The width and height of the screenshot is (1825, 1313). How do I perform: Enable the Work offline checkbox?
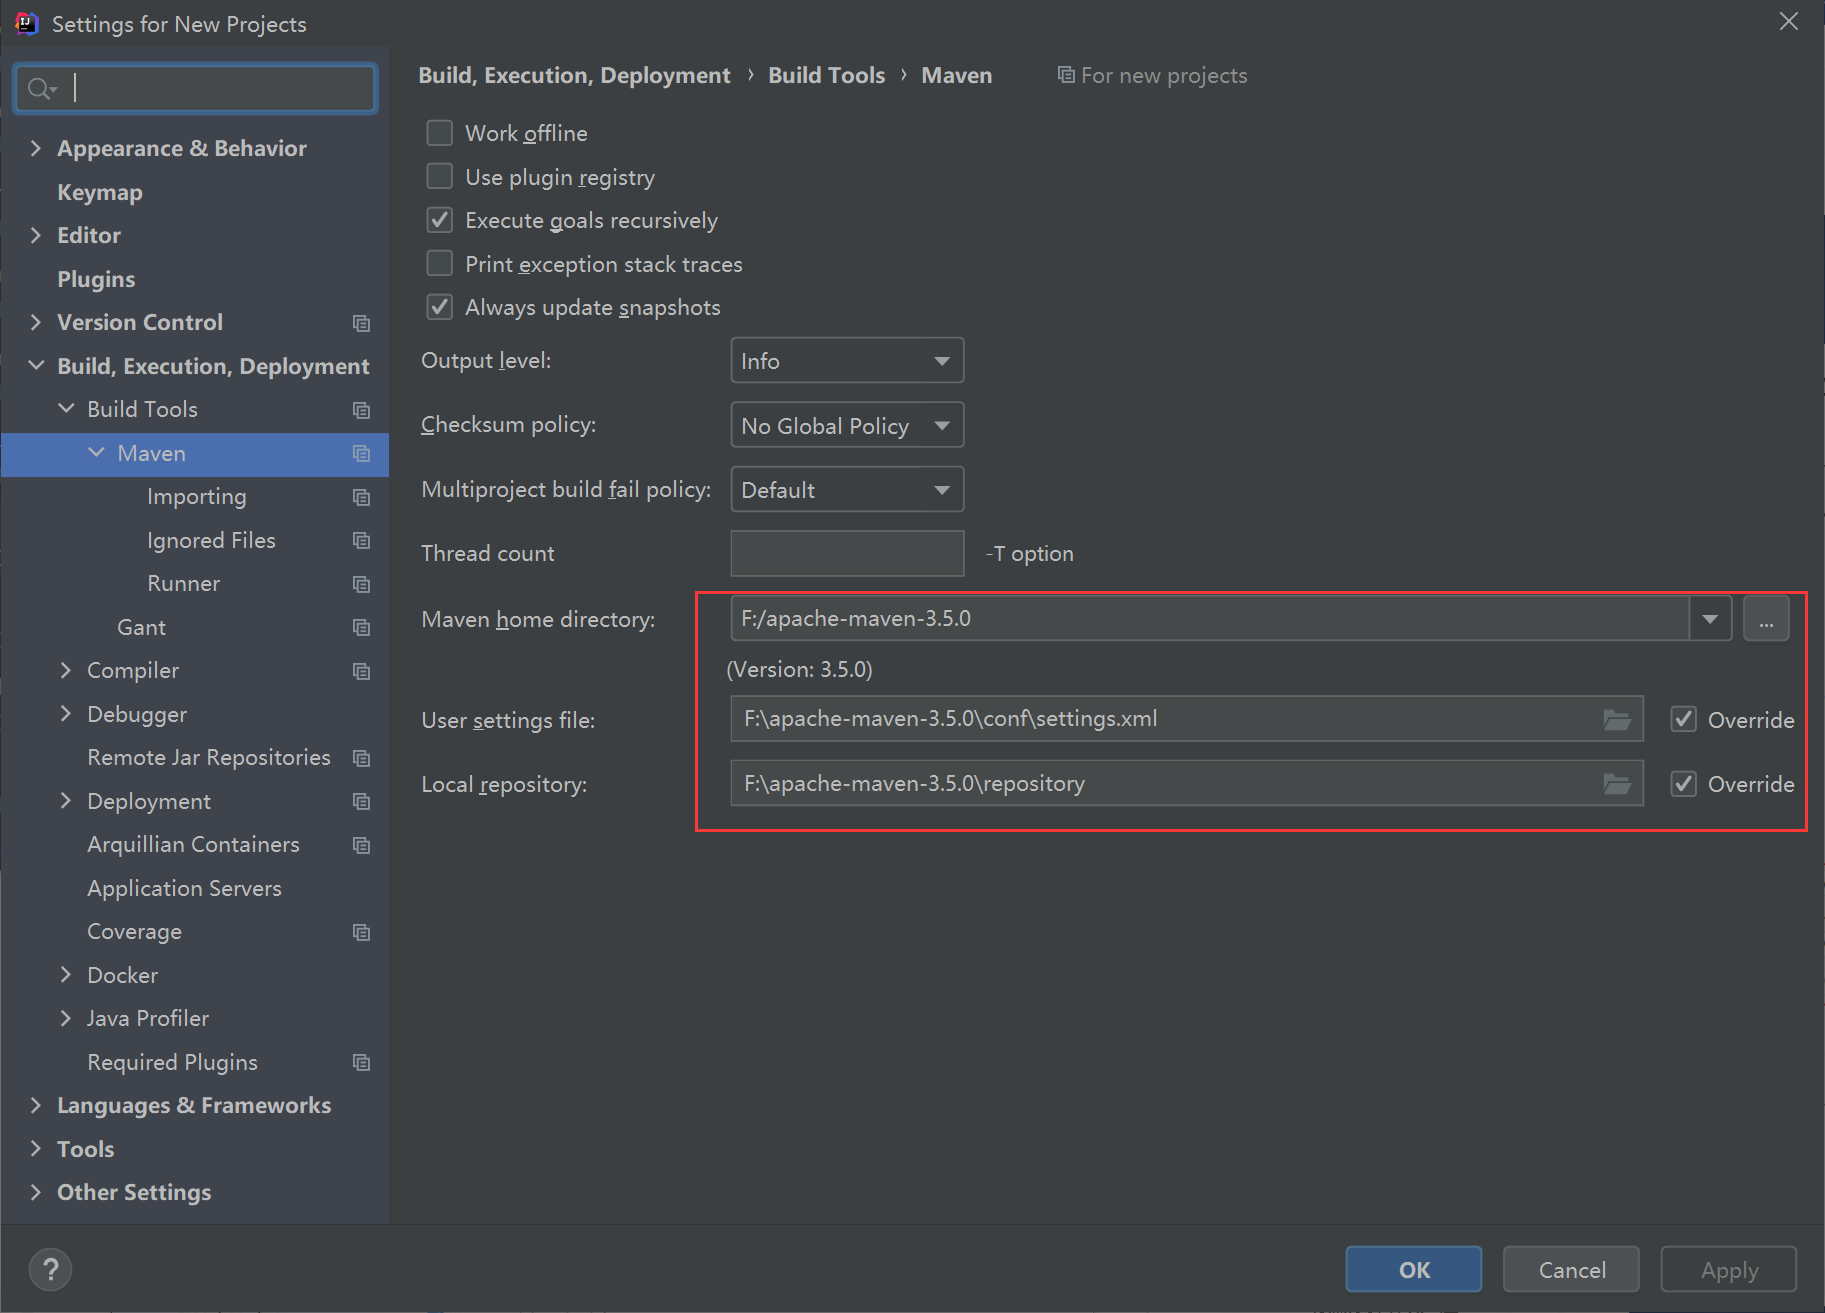(x=440, y=133)
